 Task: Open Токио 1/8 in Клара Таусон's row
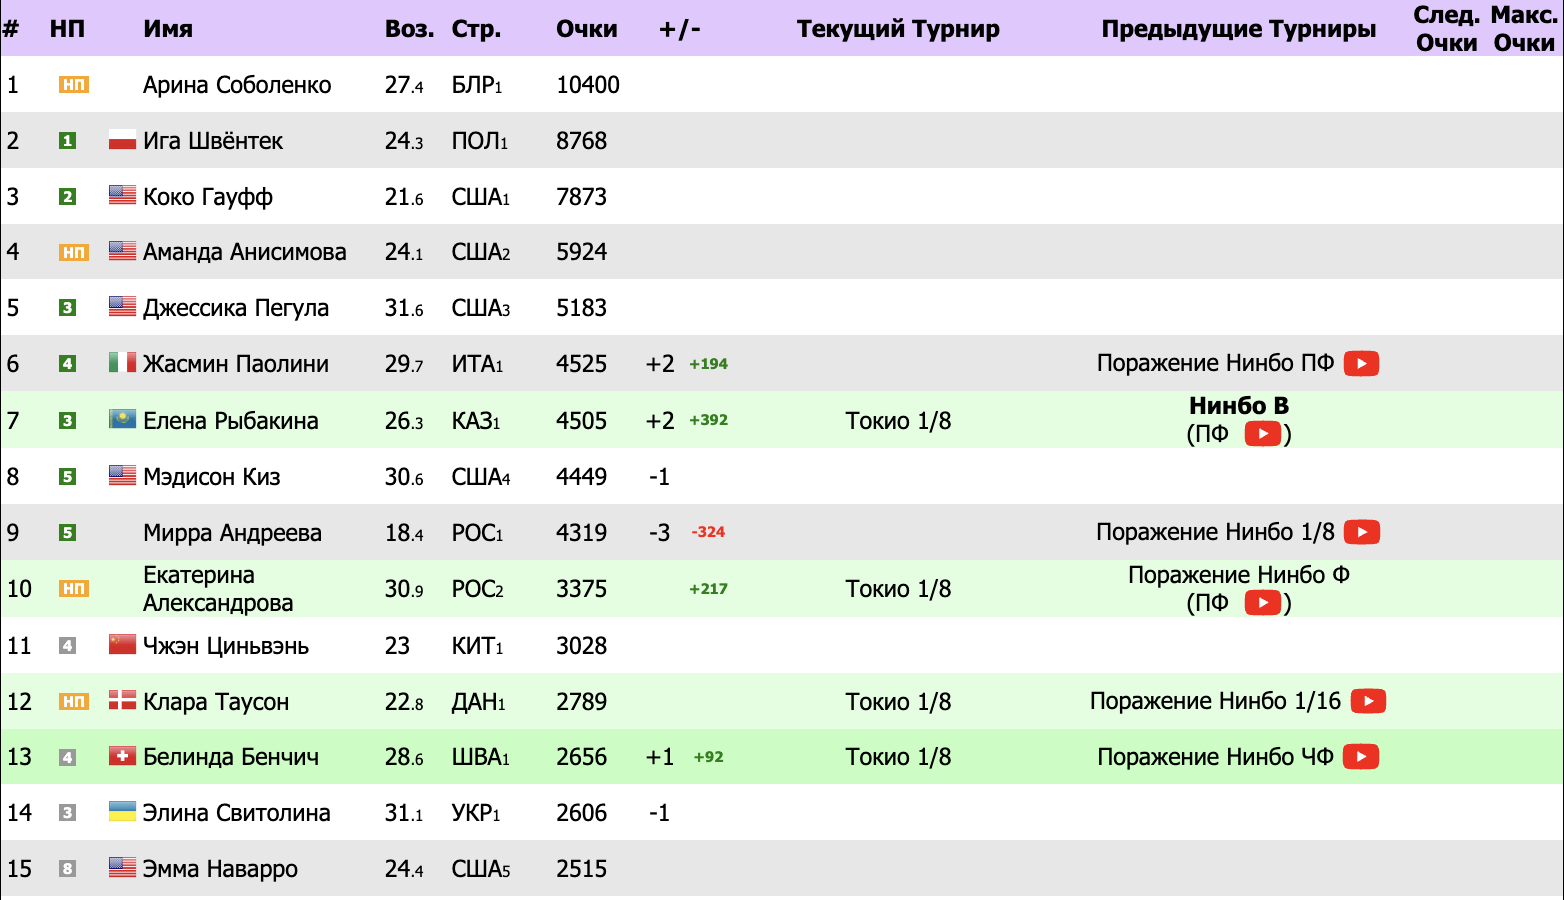pos(898,701)
